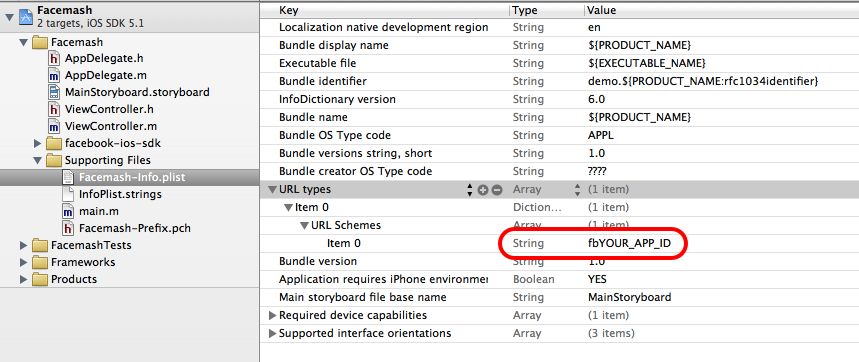Expand the Required device capabilities row
The image size is (859, 362).
[272, 315]
